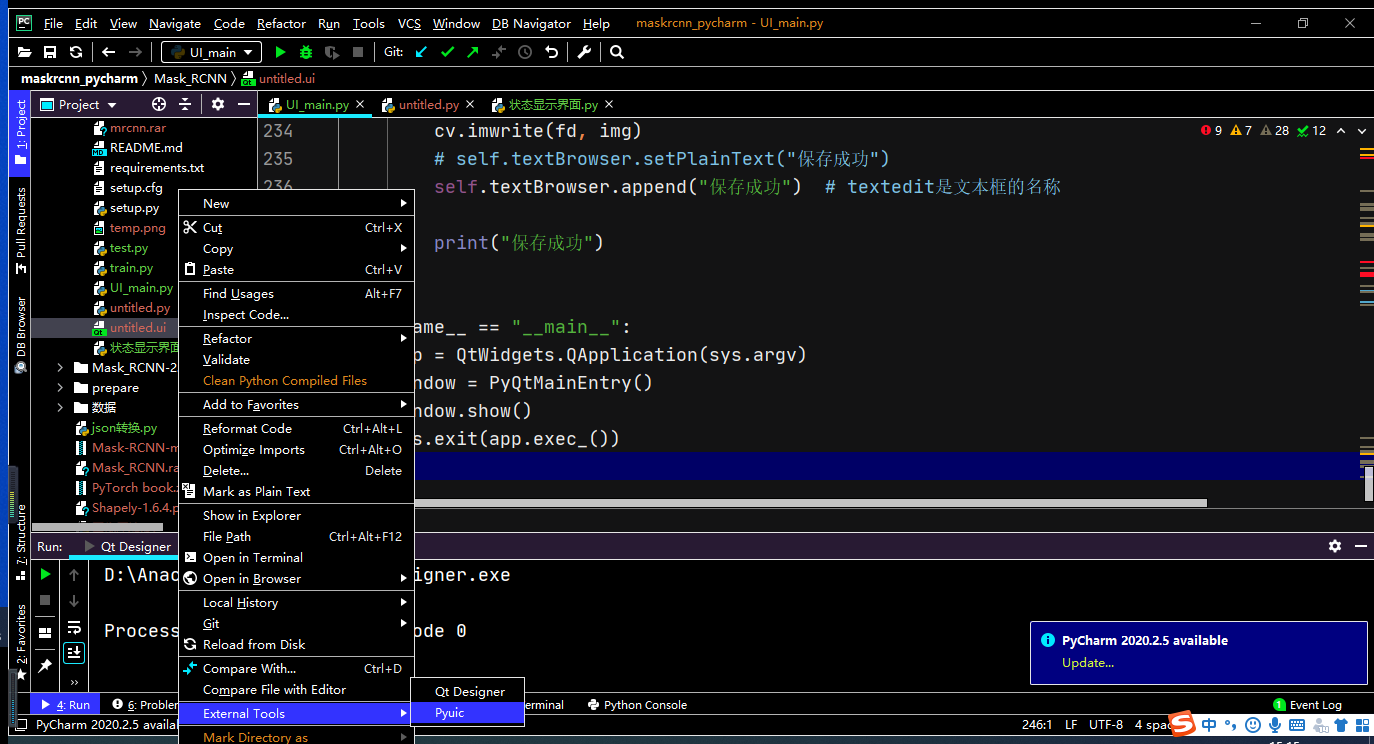Click the Search Everywhere magnifier icon

617,52
